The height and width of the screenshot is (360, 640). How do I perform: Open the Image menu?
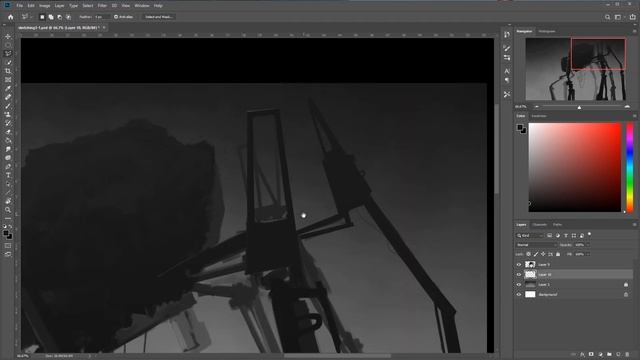44,6
